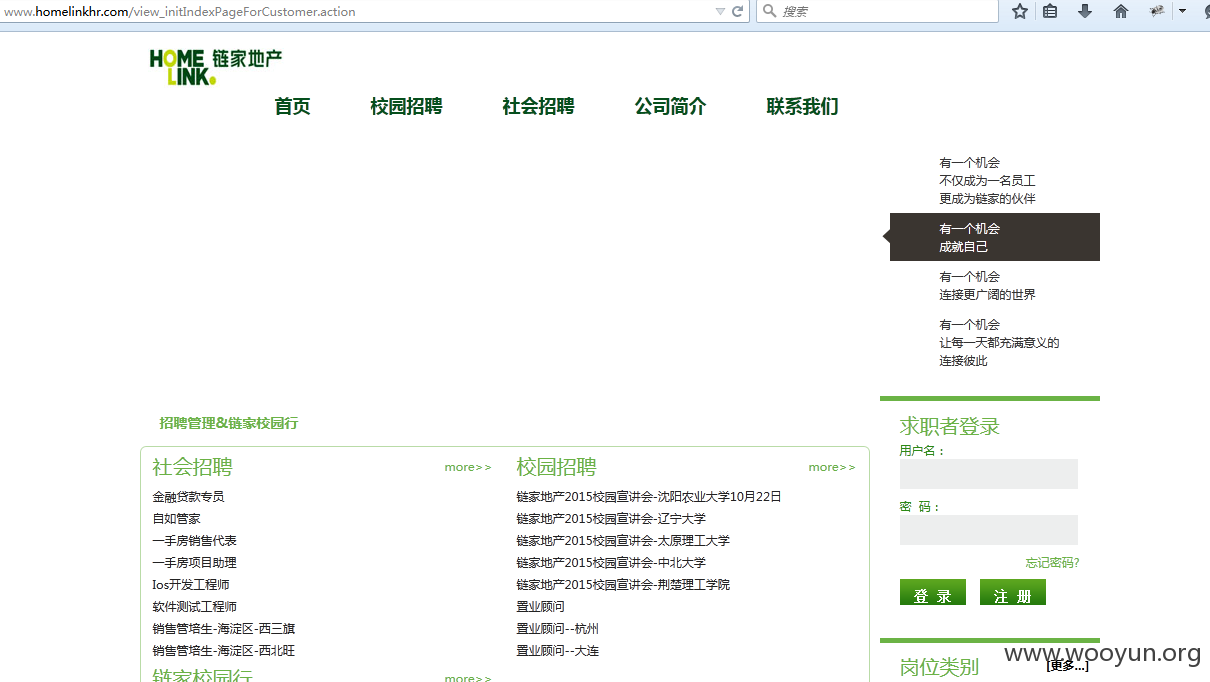1210x682 pixels.
Task: Open the 一手房项目助理 job listing
Action: 194,563
